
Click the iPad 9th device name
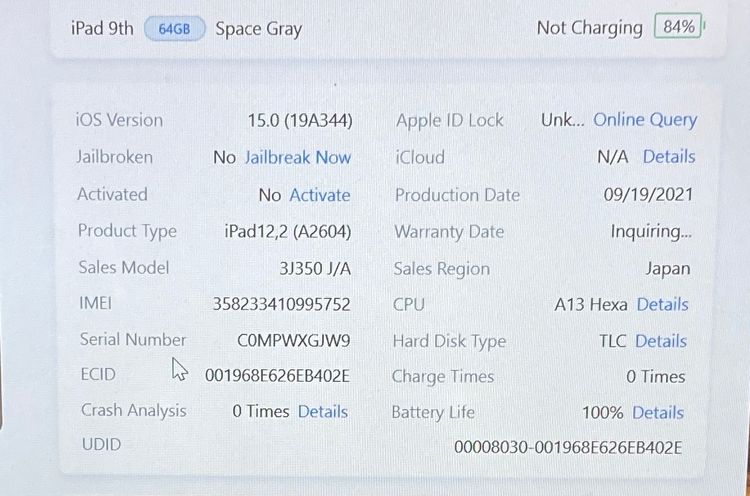(x=102, y=29)
